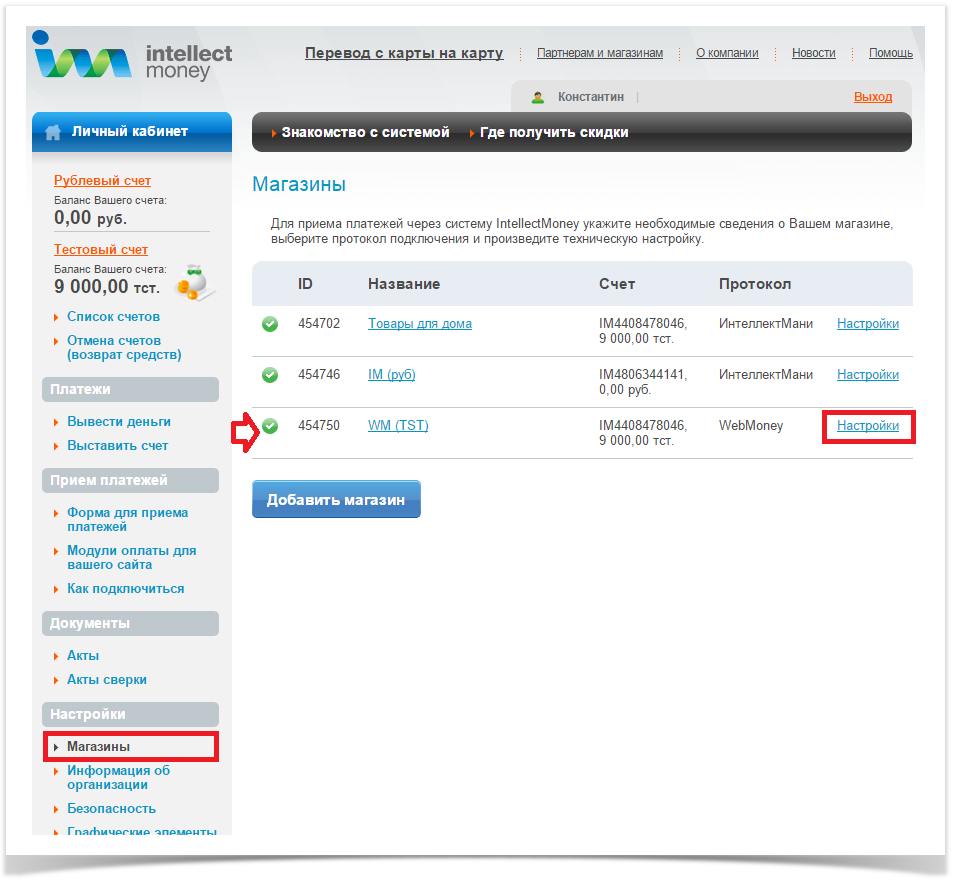Open the Товары для дома shop link
Screen dimensions: 959x884
pyautogui.click(x=419, y=324)
